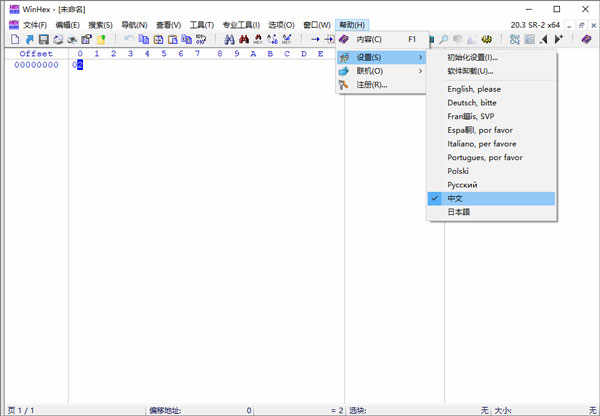Click the Go to offset arrow icon
Viewport: 600px width, 416px height.
(315, 39)
